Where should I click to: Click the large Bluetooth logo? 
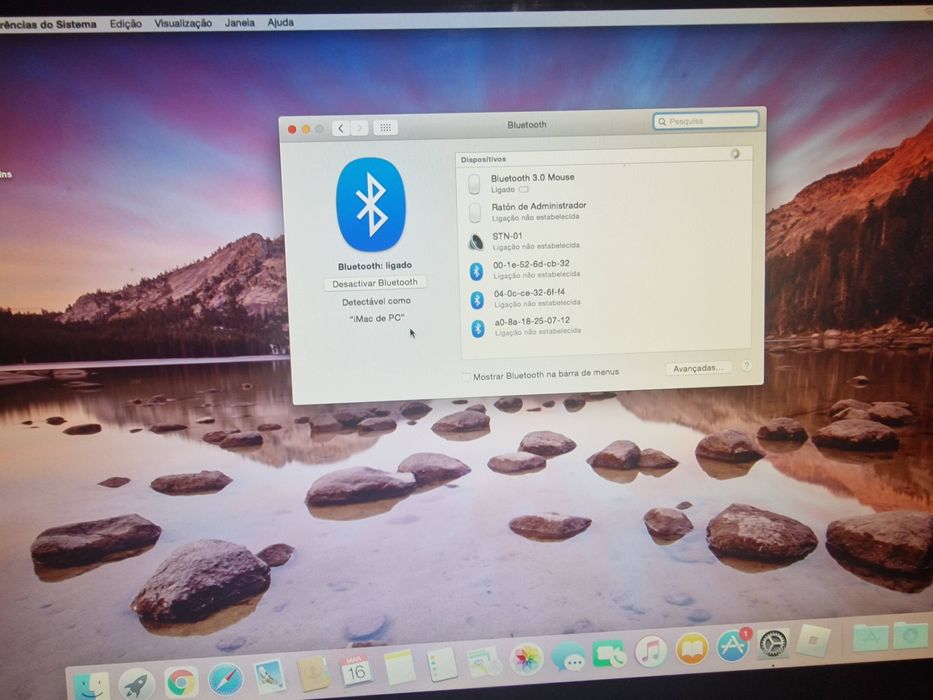point(371,204)
